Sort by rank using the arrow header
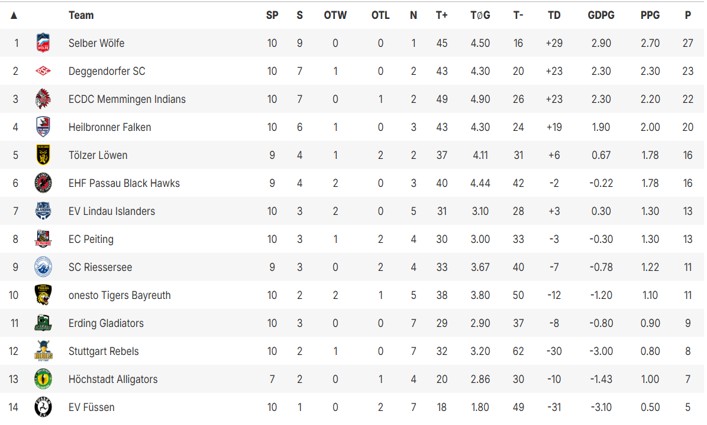The width and height of the screenshot is (707, 425). [x=14, y=15]
